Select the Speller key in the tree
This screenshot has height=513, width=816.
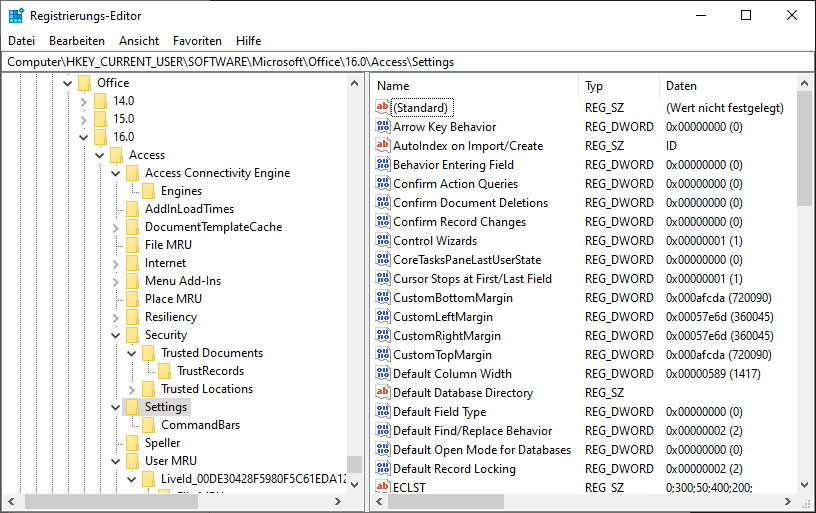tap(162, 443)
